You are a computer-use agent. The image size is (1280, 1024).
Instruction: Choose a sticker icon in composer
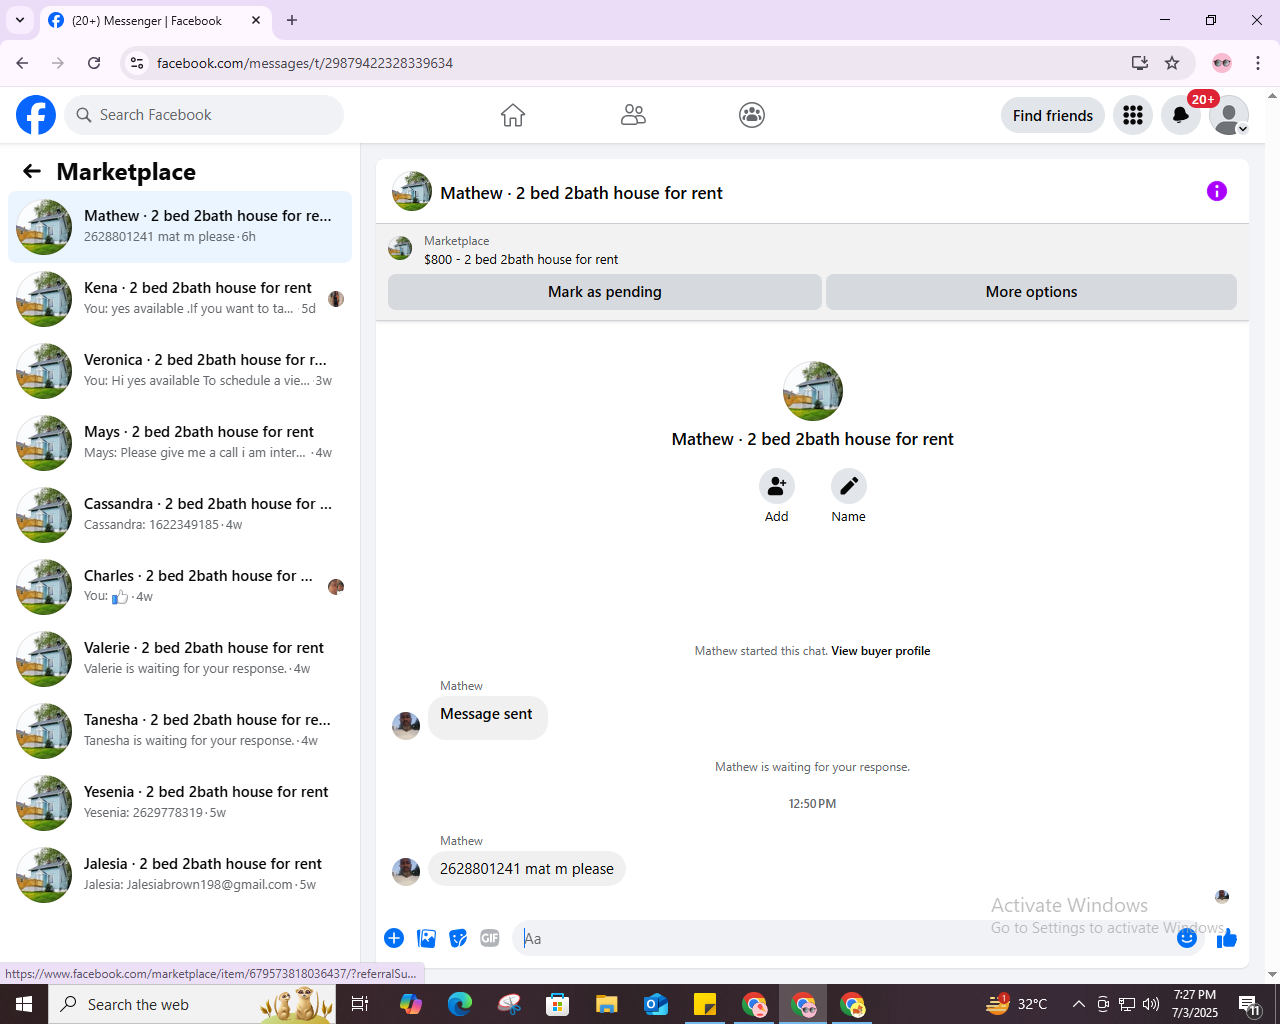(x=458, y=938)
